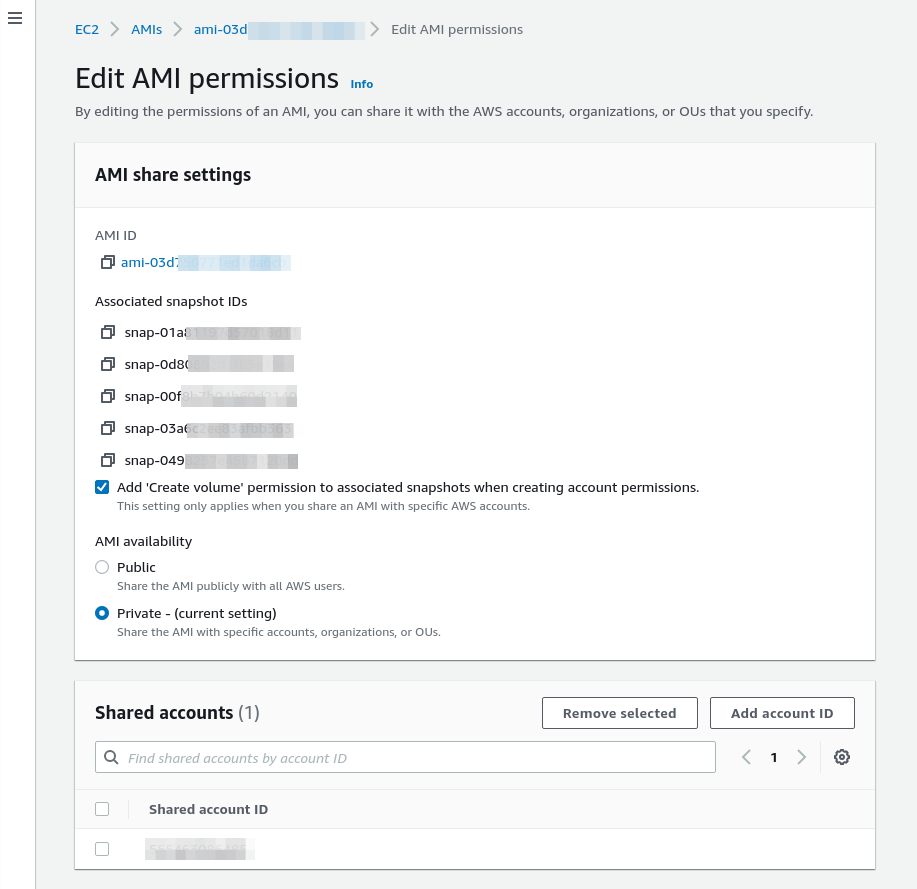Click the search magnifier in the accounts filter
Viewport: 917px width, 889px height.
111,757
